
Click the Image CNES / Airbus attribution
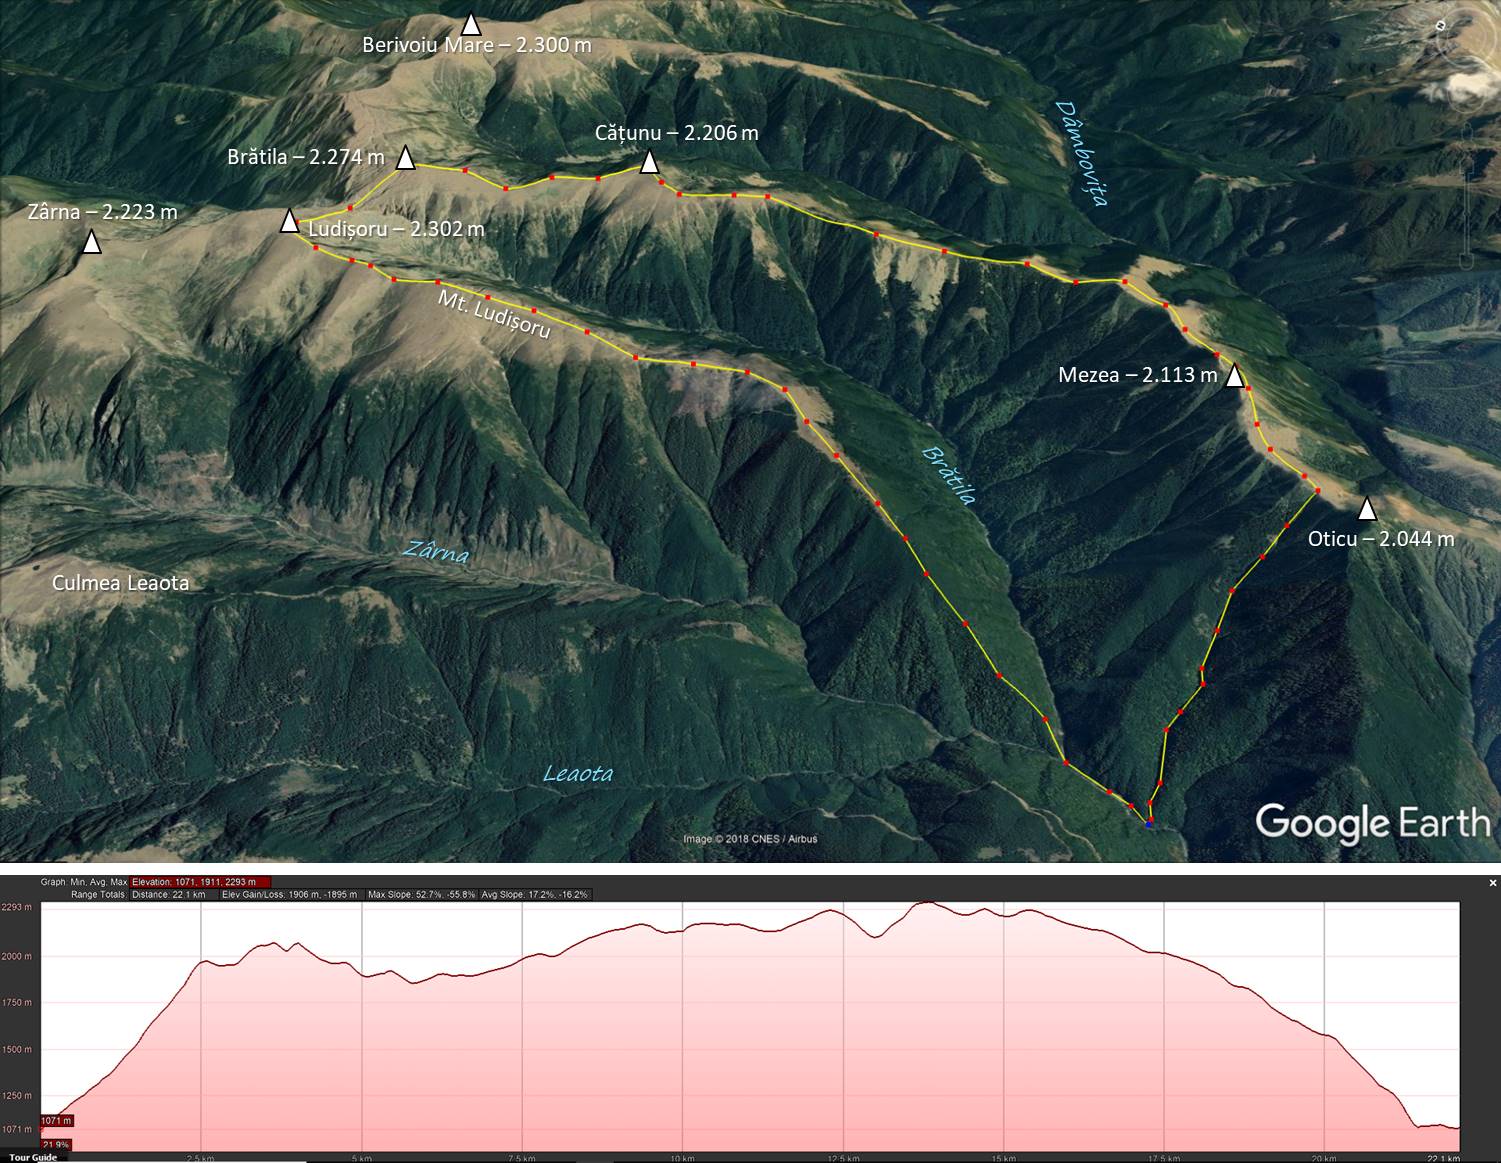(x=750, y=839)
